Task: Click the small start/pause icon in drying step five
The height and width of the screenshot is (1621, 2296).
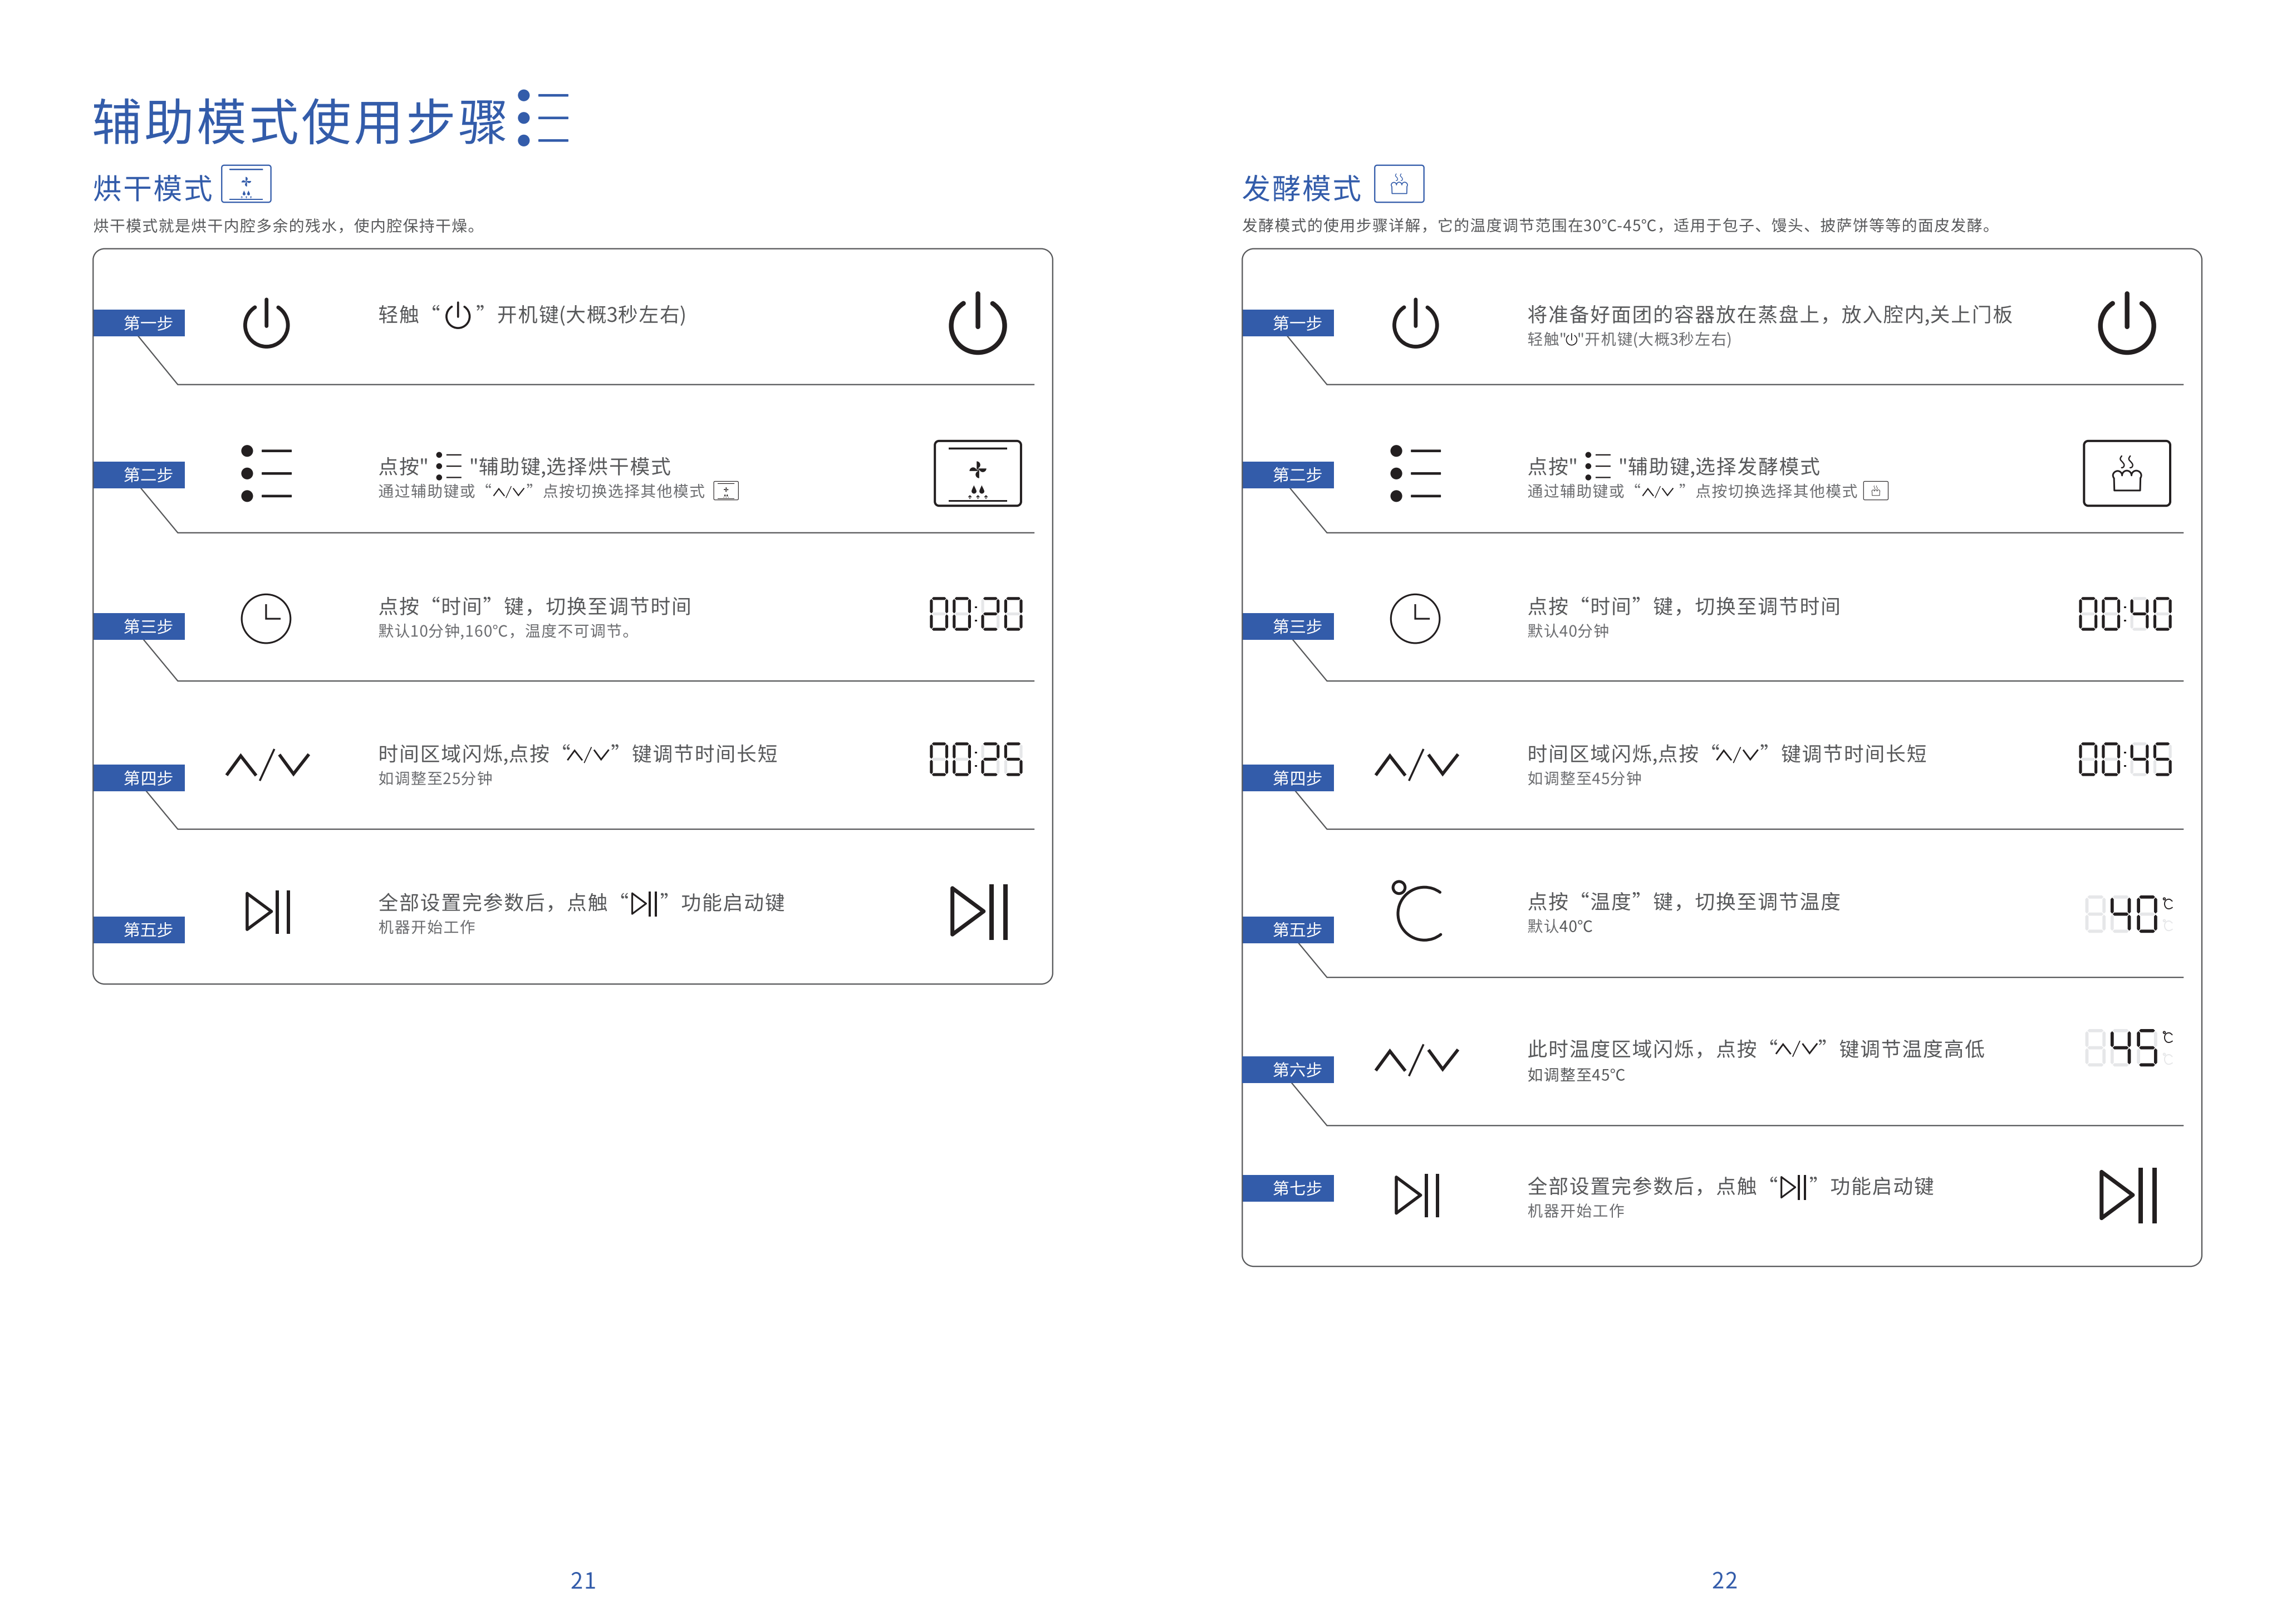Action: coord(268,912)
